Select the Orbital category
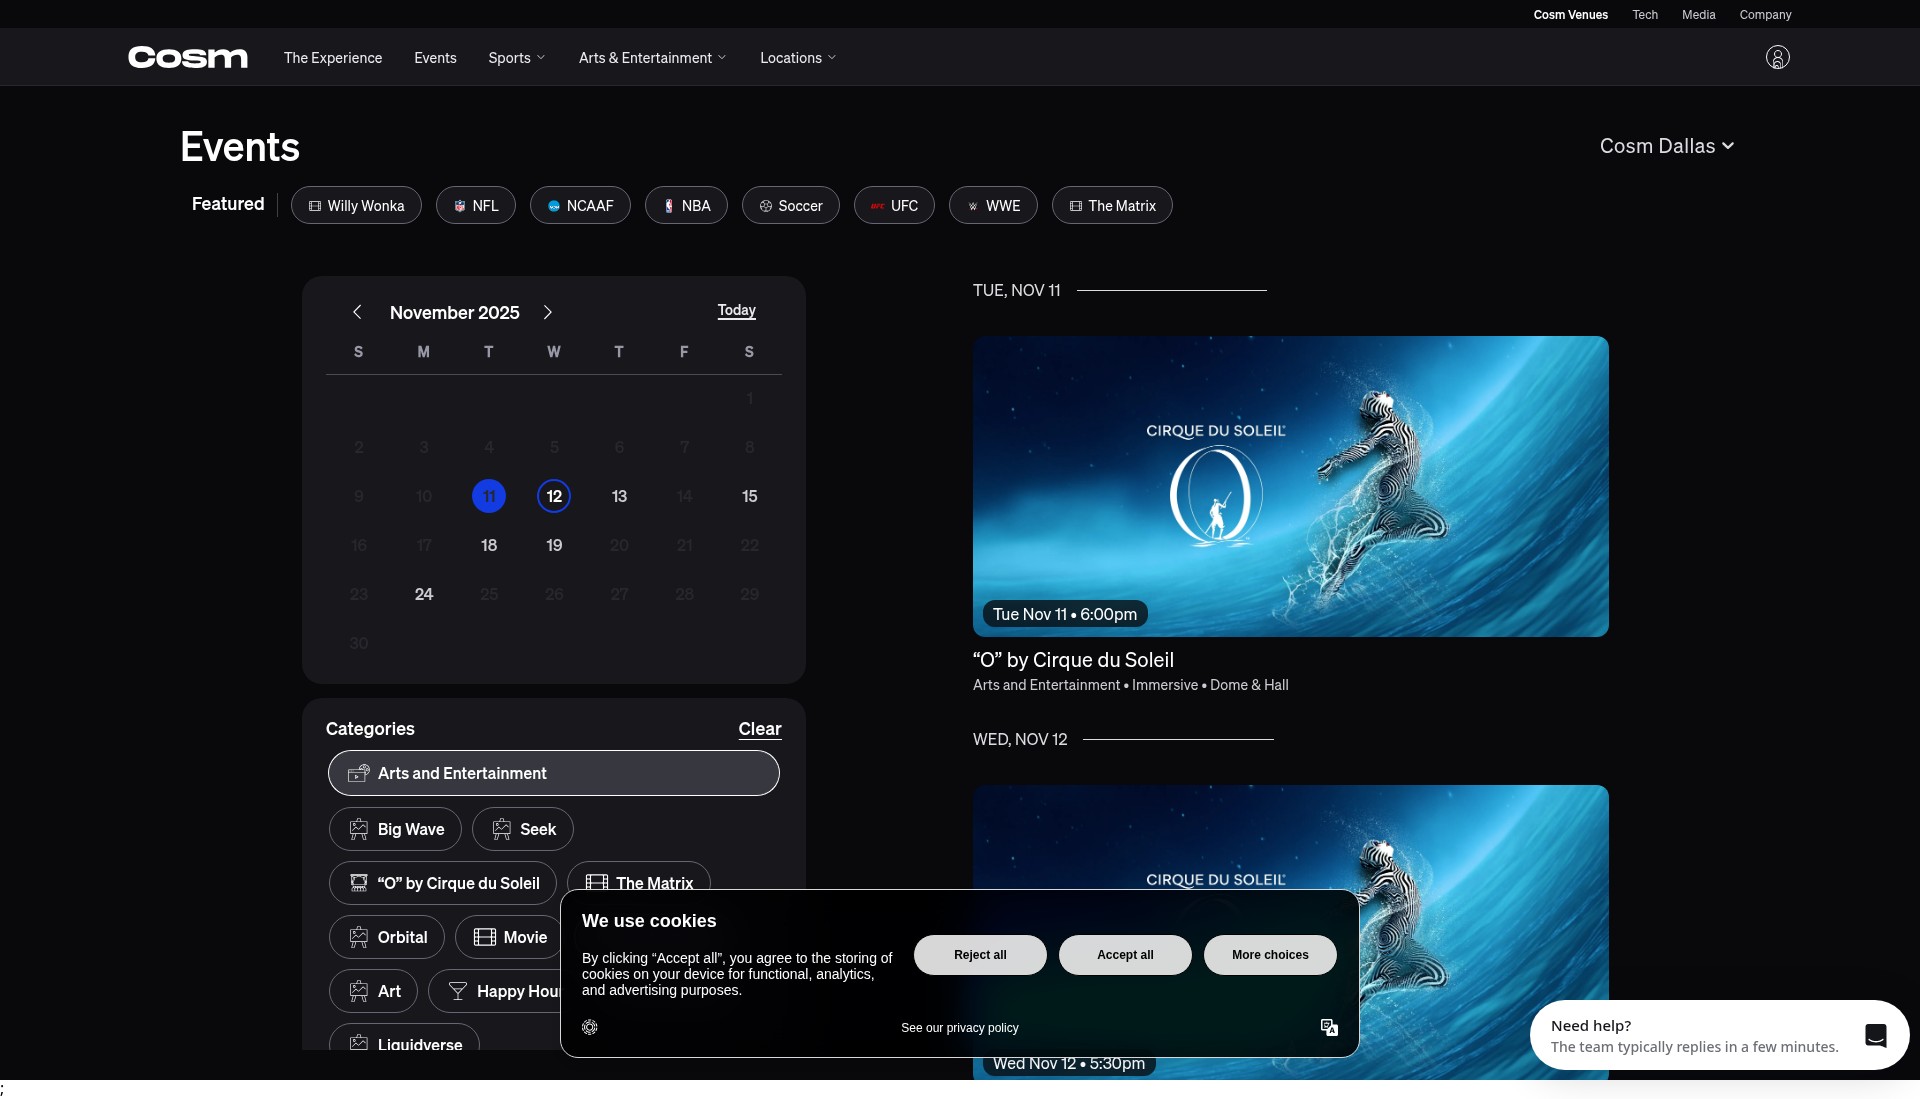 (387, 937)
